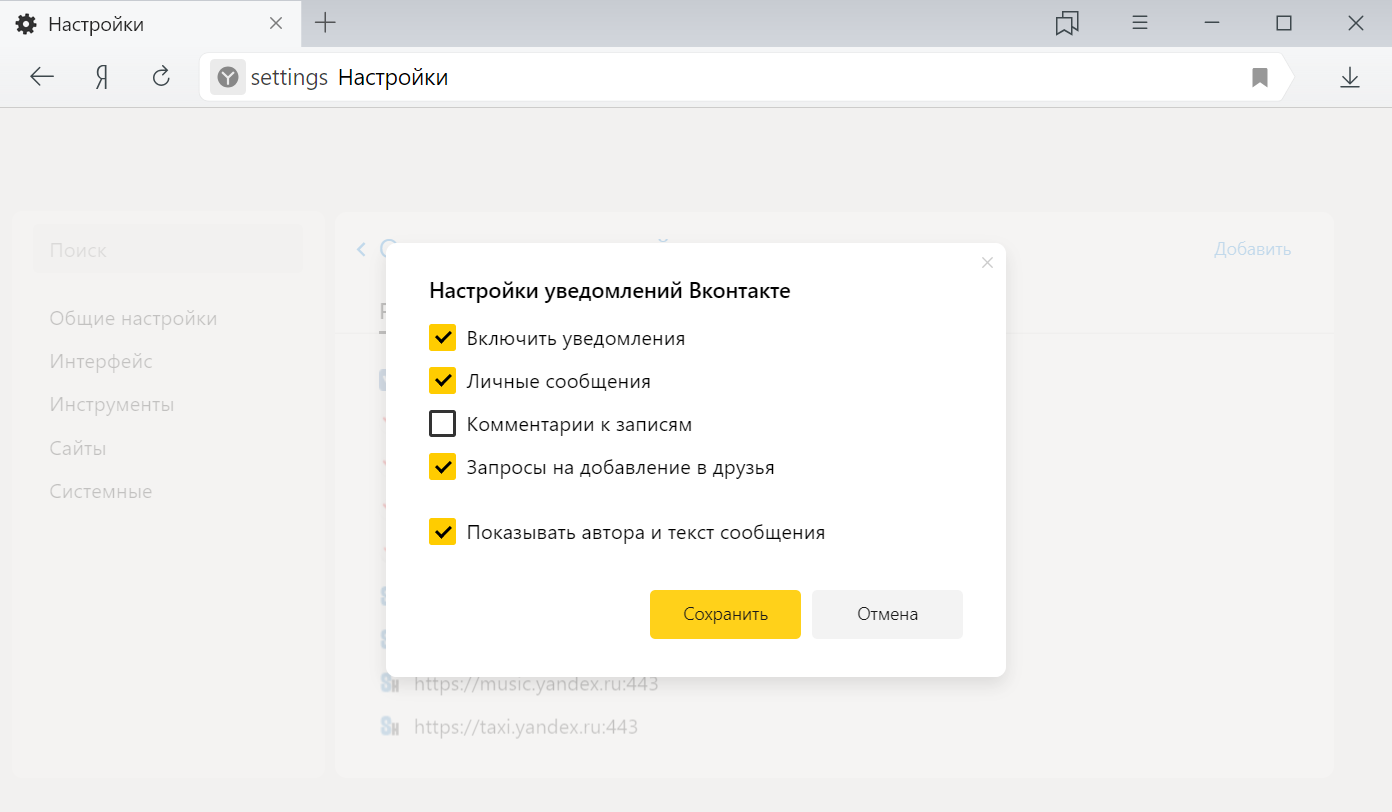Viewport: 1392px width, 812px height.
Task: Enable Комментарии к записям checkbox
Action: point(443,424)
